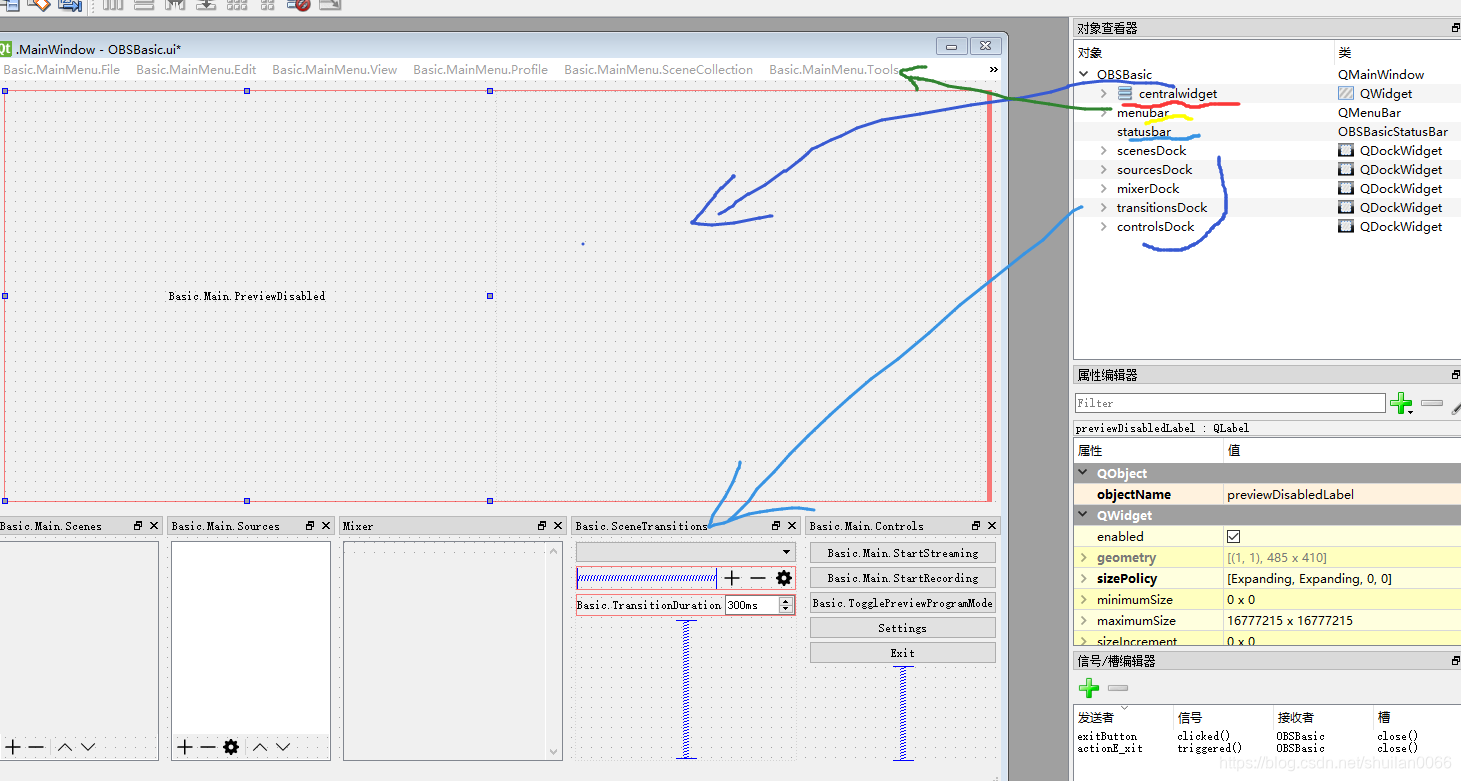Viewport: 1461px width, 781px height.
Task: Delete signal/slot connection with gray minus
Action: tap(1118, 688)
